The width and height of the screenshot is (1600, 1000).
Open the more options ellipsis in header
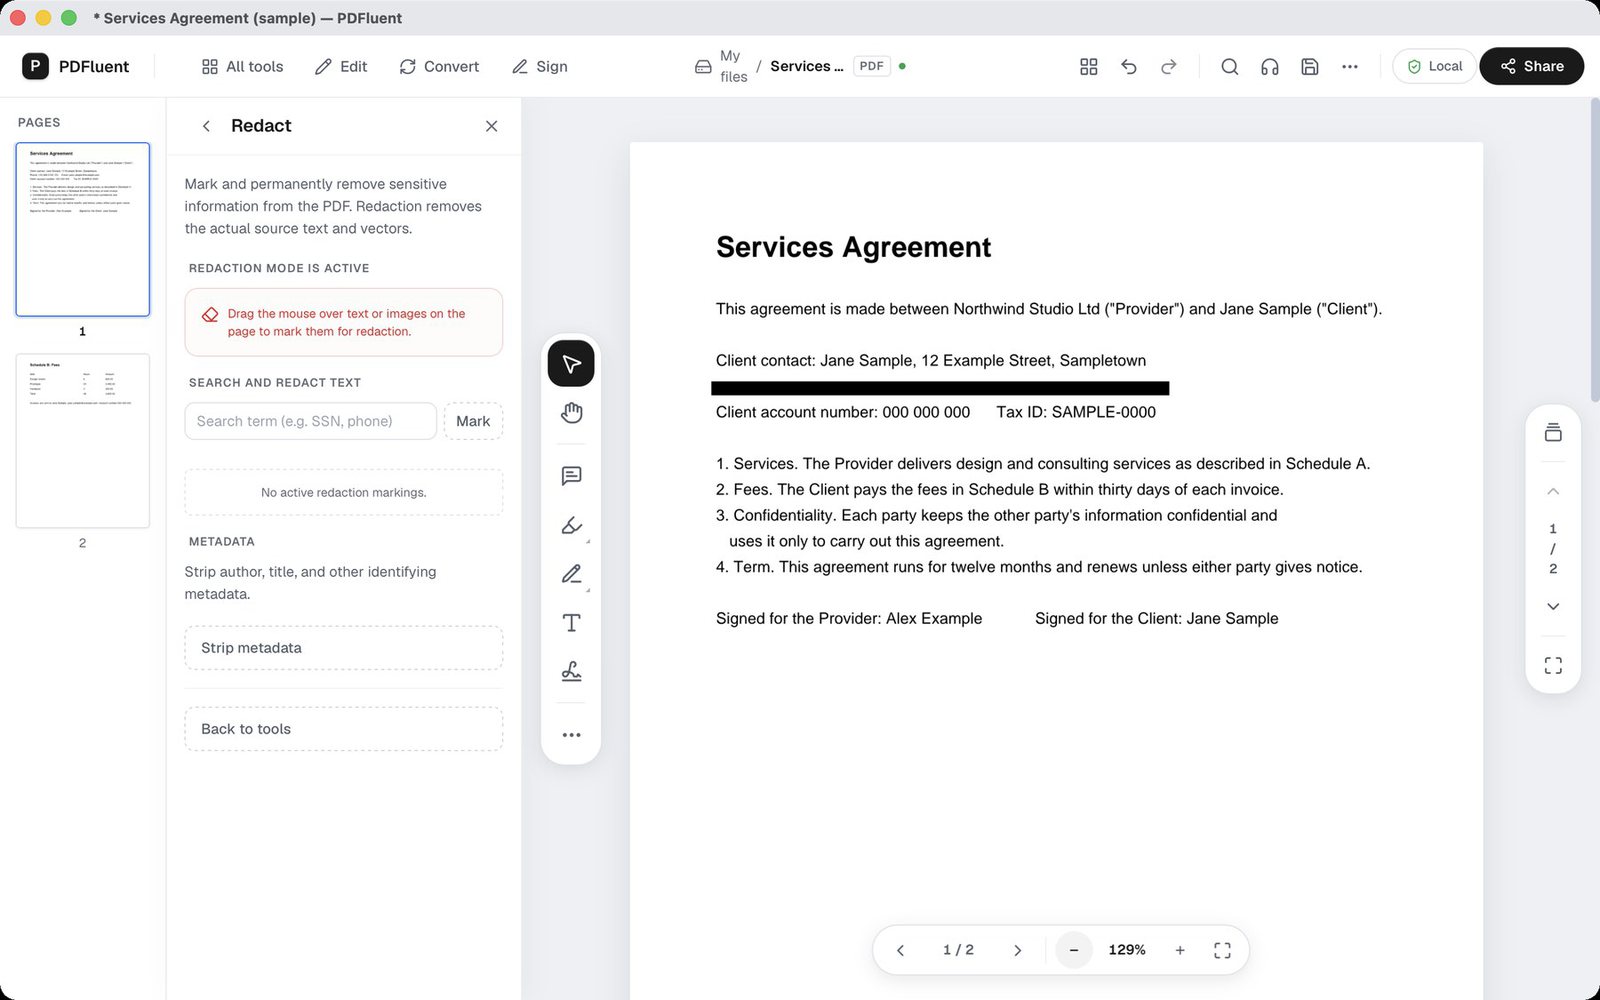1350,66
